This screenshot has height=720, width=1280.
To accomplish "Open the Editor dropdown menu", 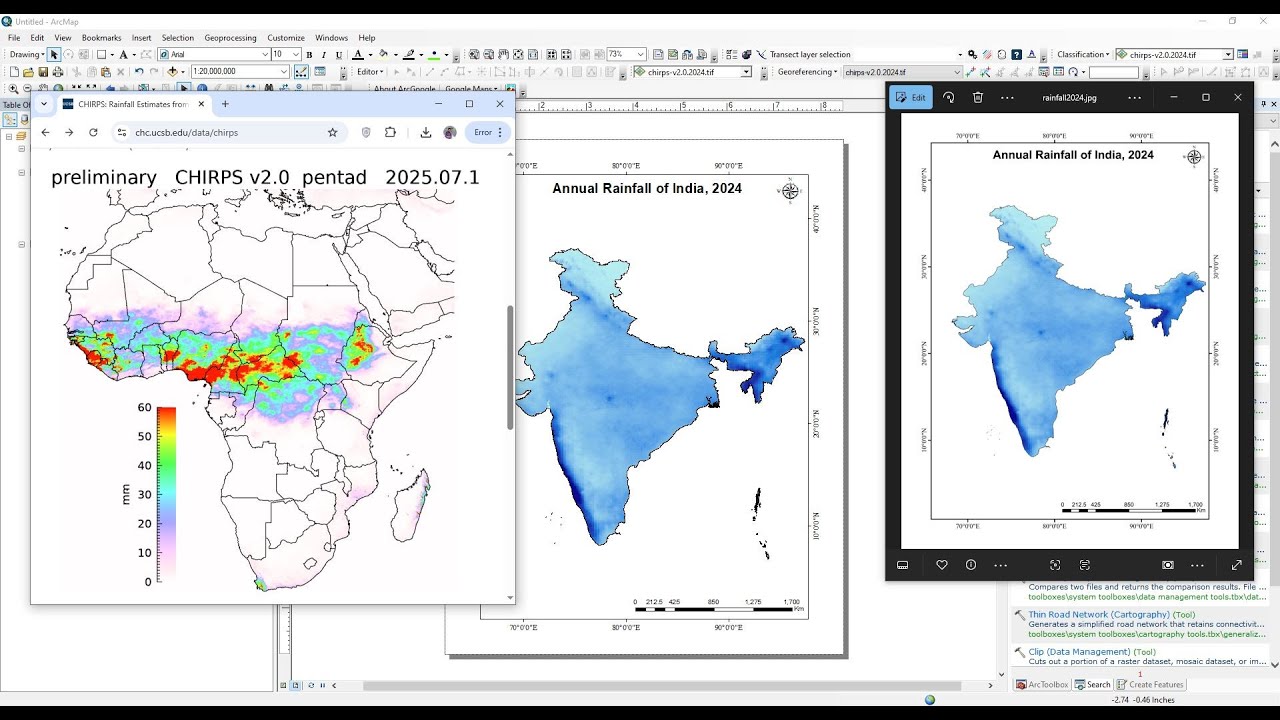I will click(x=370, y=72).
